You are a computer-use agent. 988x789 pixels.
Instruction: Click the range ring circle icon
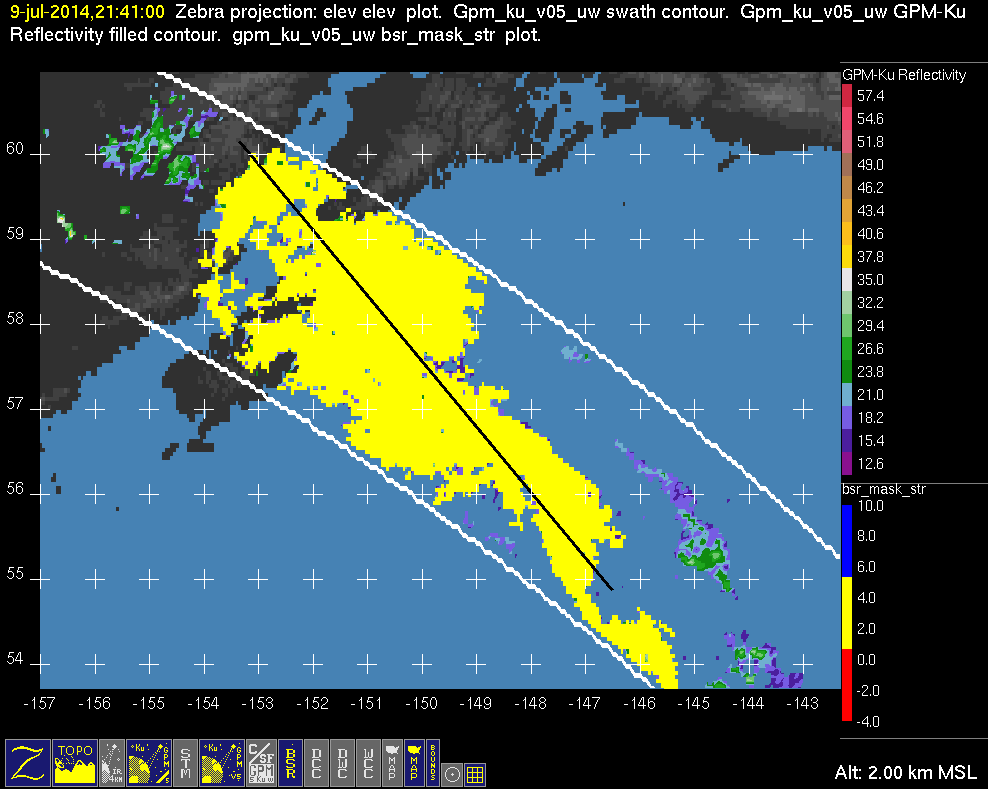click(x=452, y=774)
